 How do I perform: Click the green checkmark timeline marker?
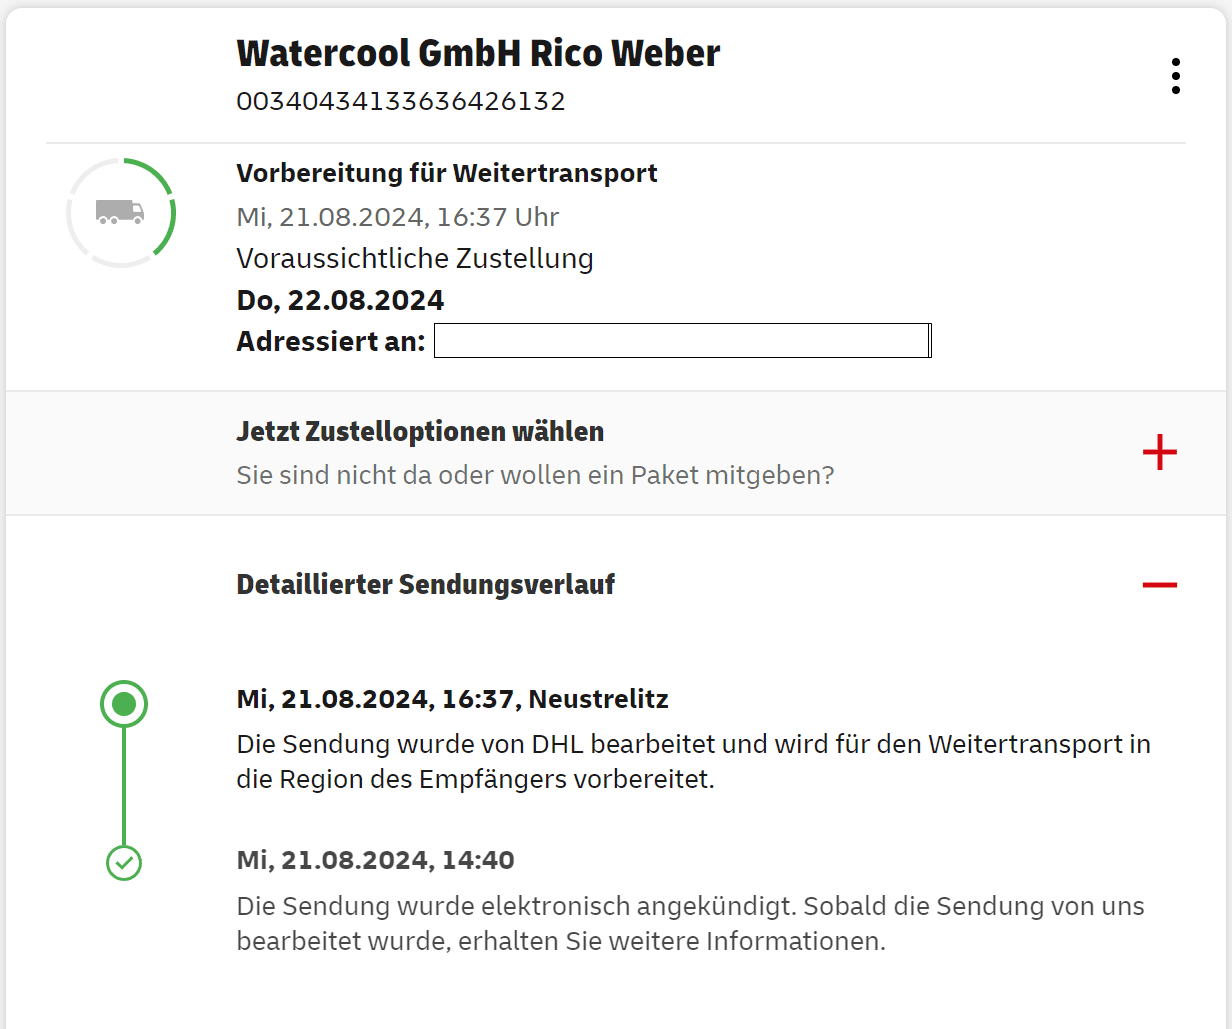(x=124, y=862)
